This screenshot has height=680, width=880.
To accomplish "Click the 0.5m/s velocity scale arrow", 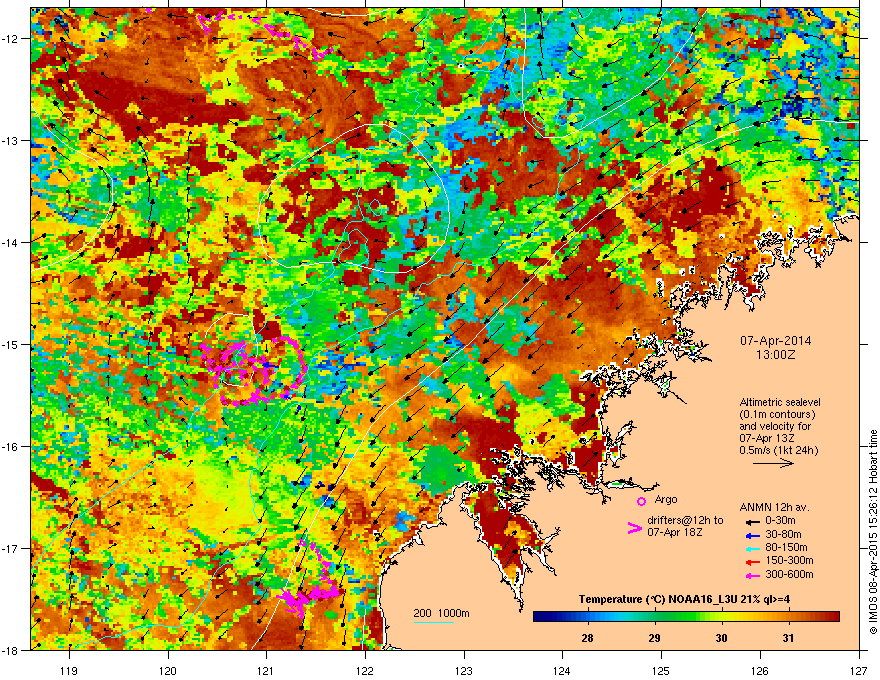I will [773, 463].
